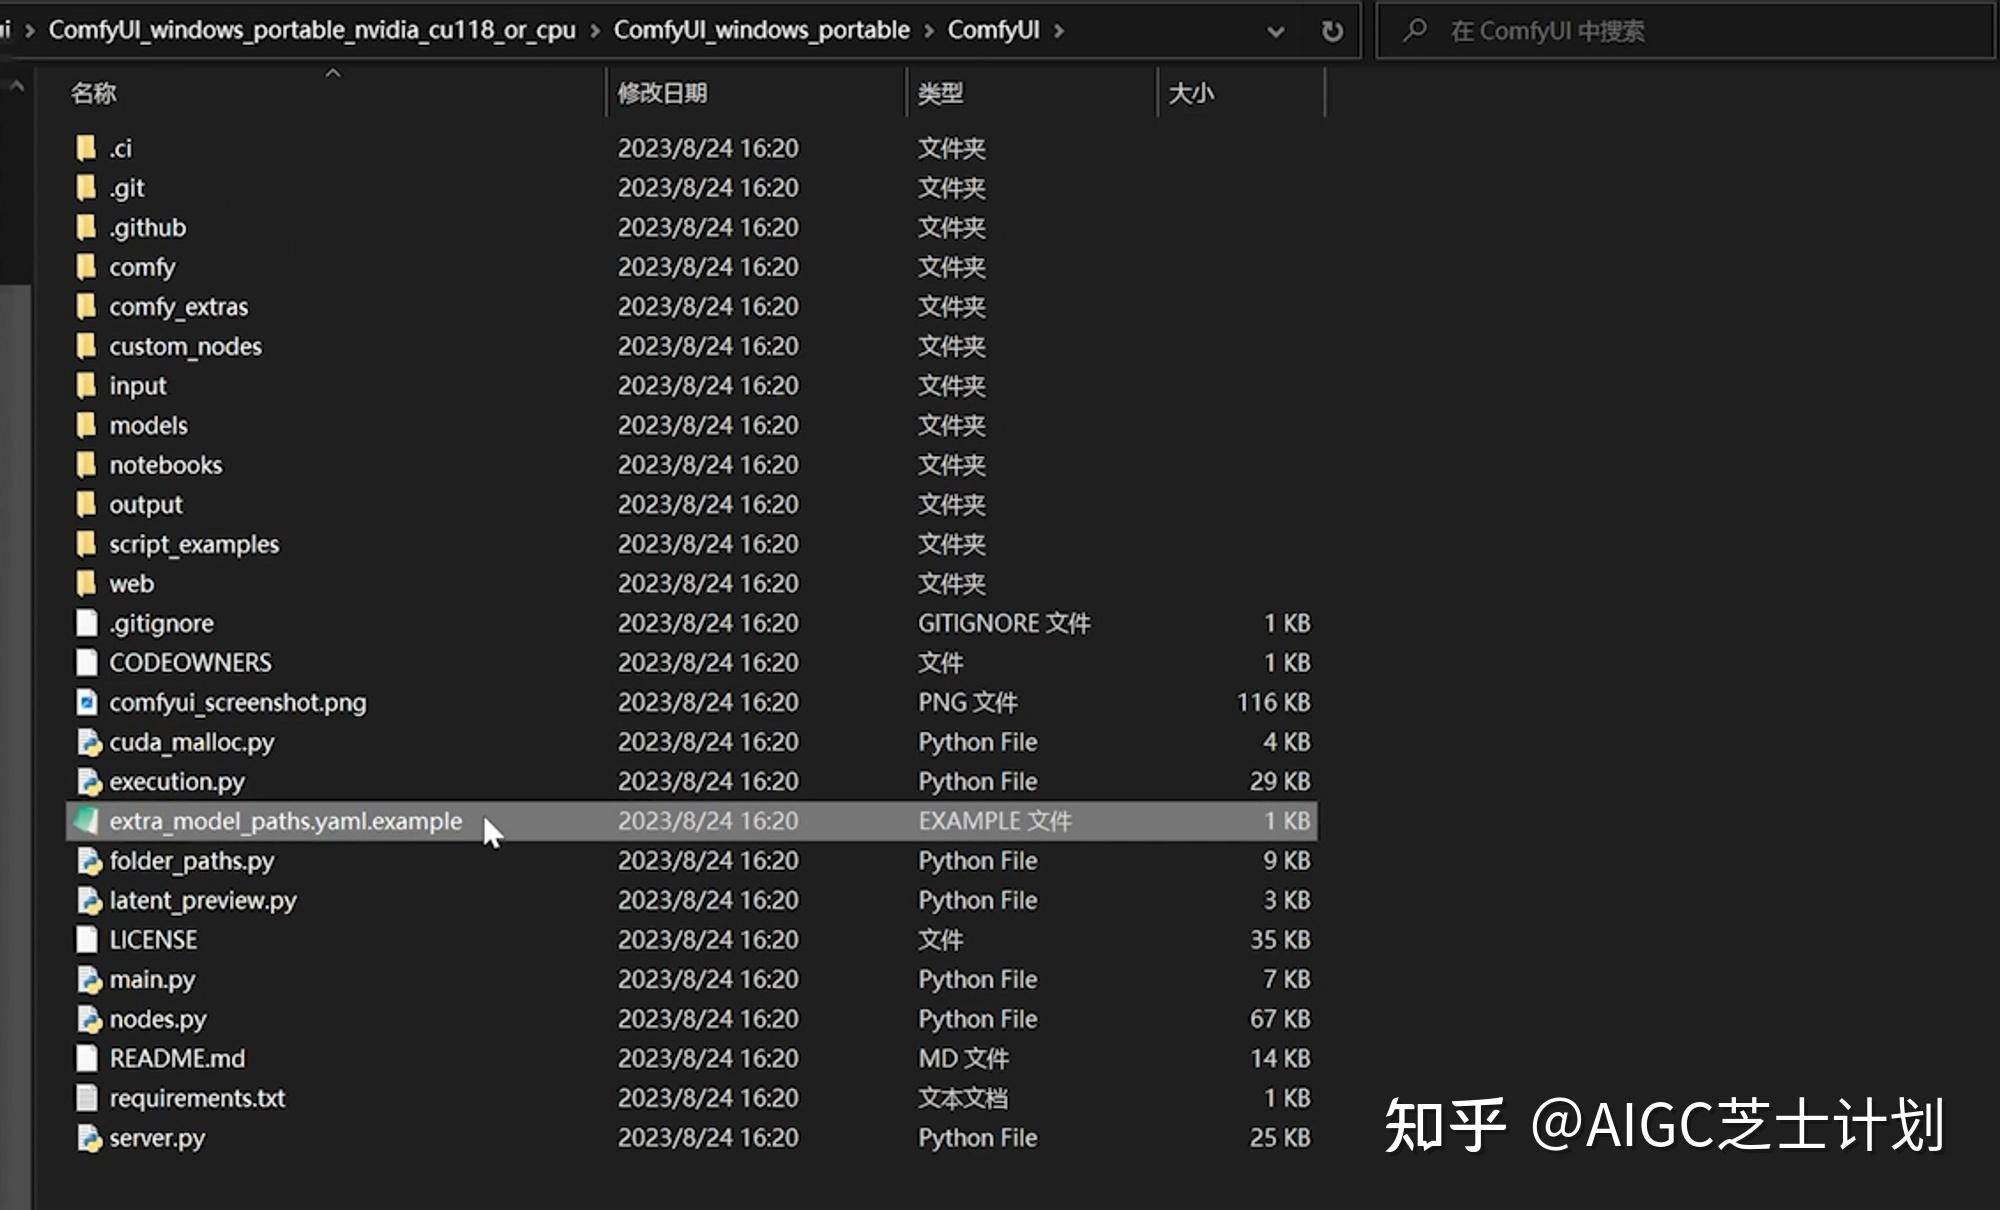Click the latent_preview.py Python icon
Screen dimensions: 2000x1210
(89, 900)
